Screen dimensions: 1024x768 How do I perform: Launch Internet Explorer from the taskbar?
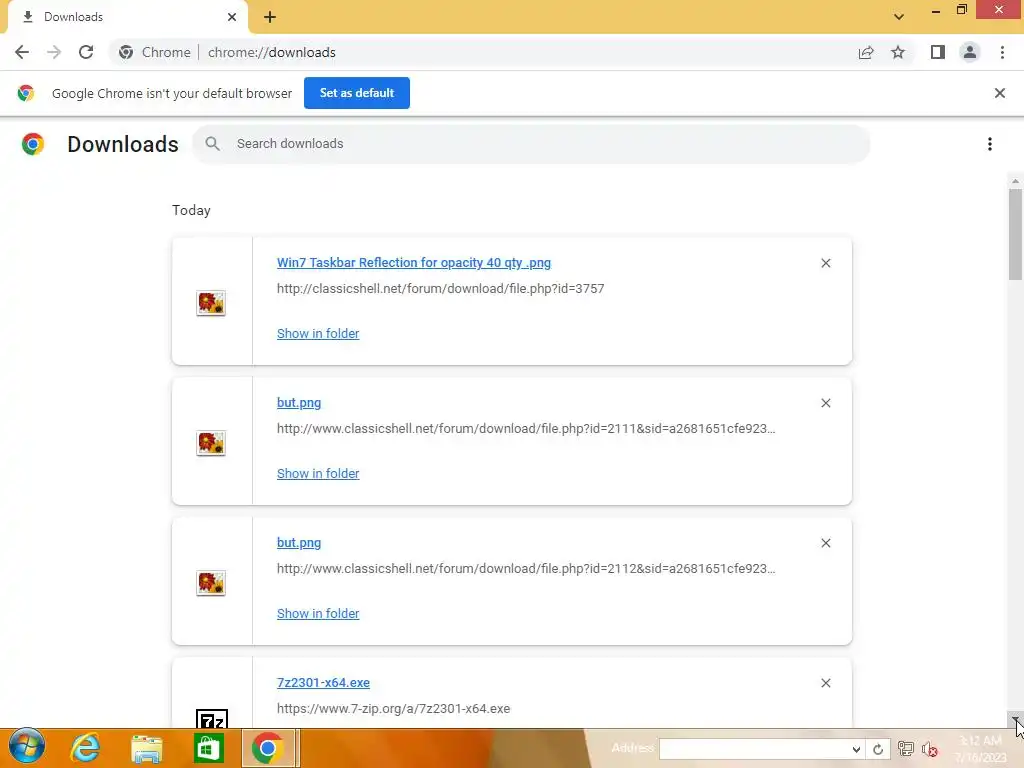tap(85, 748)
